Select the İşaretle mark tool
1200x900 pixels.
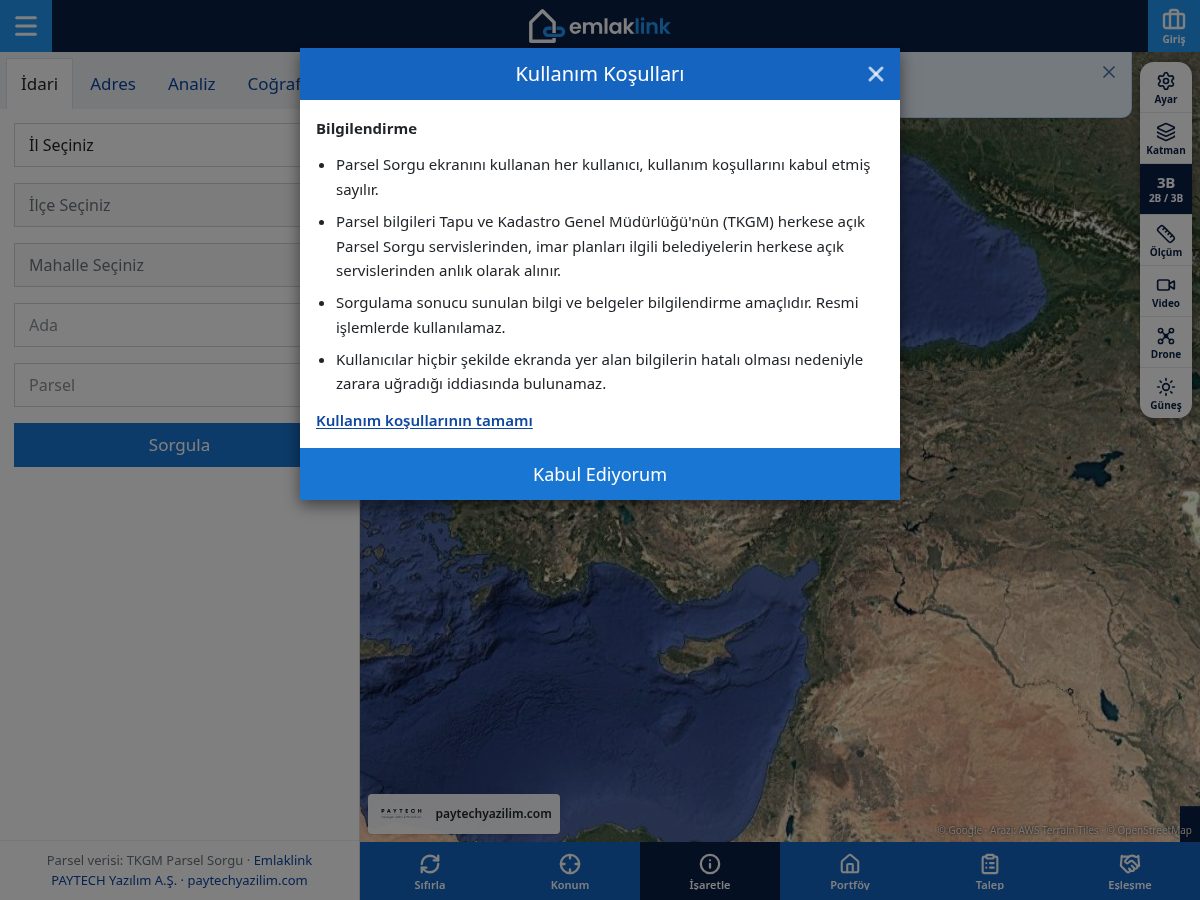pos(710,871)
